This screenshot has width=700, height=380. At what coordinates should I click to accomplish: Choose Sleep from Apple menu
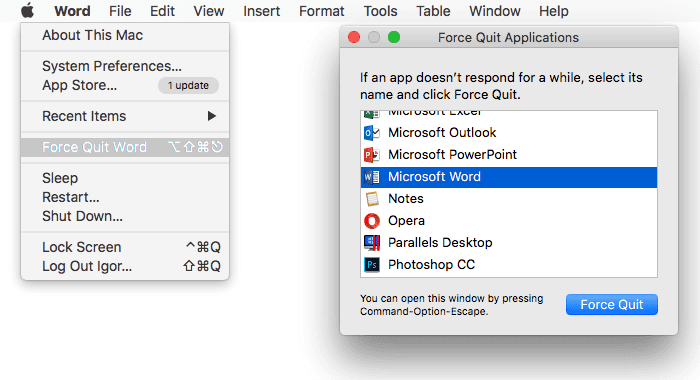[x=125, y=178]
